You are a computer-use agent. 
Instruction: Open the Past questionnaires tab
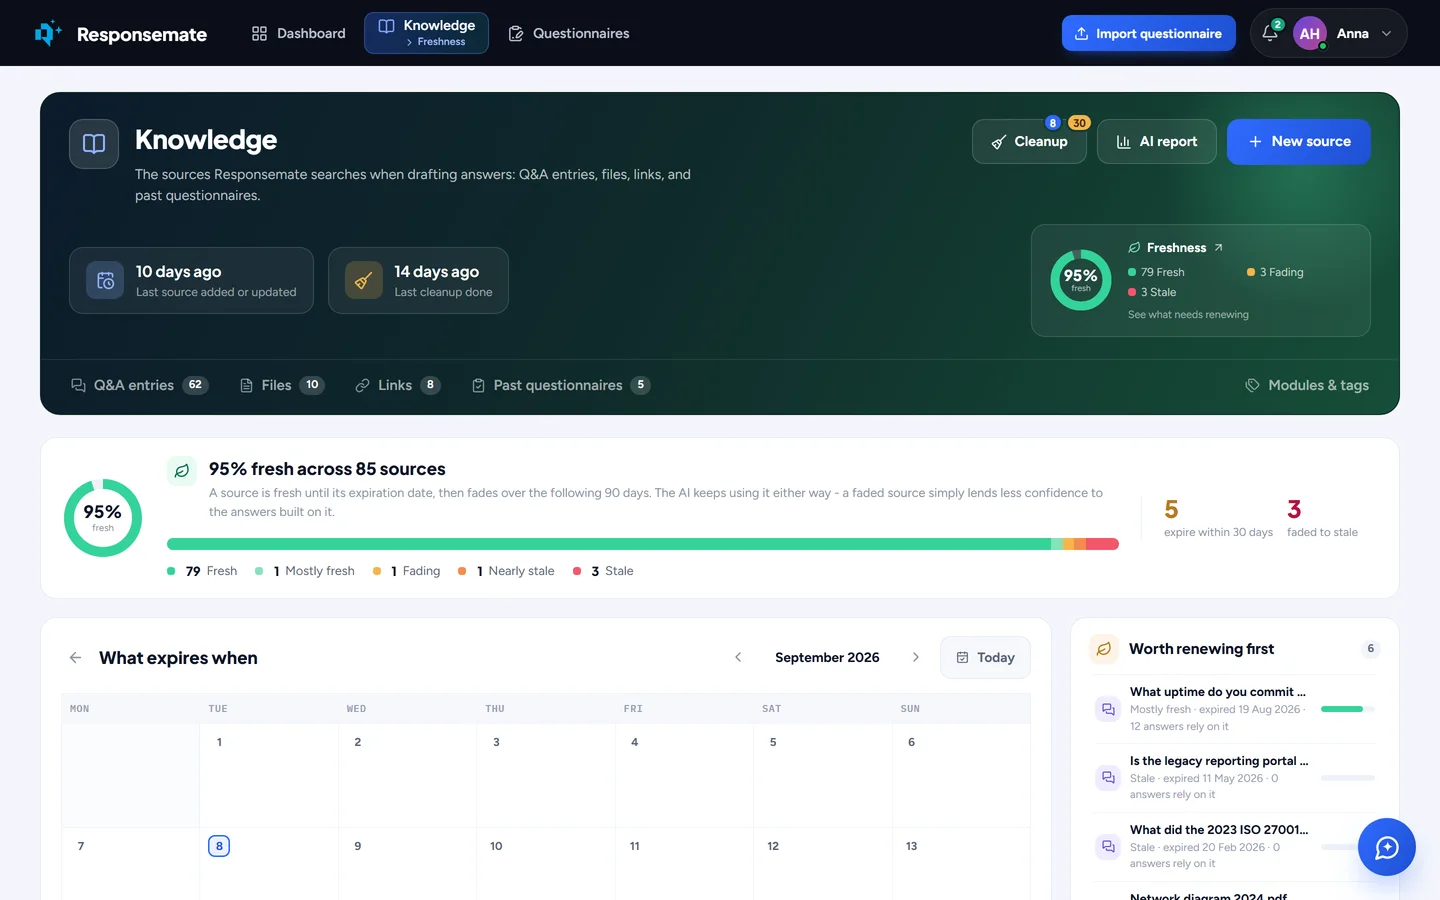pos(561,385)
